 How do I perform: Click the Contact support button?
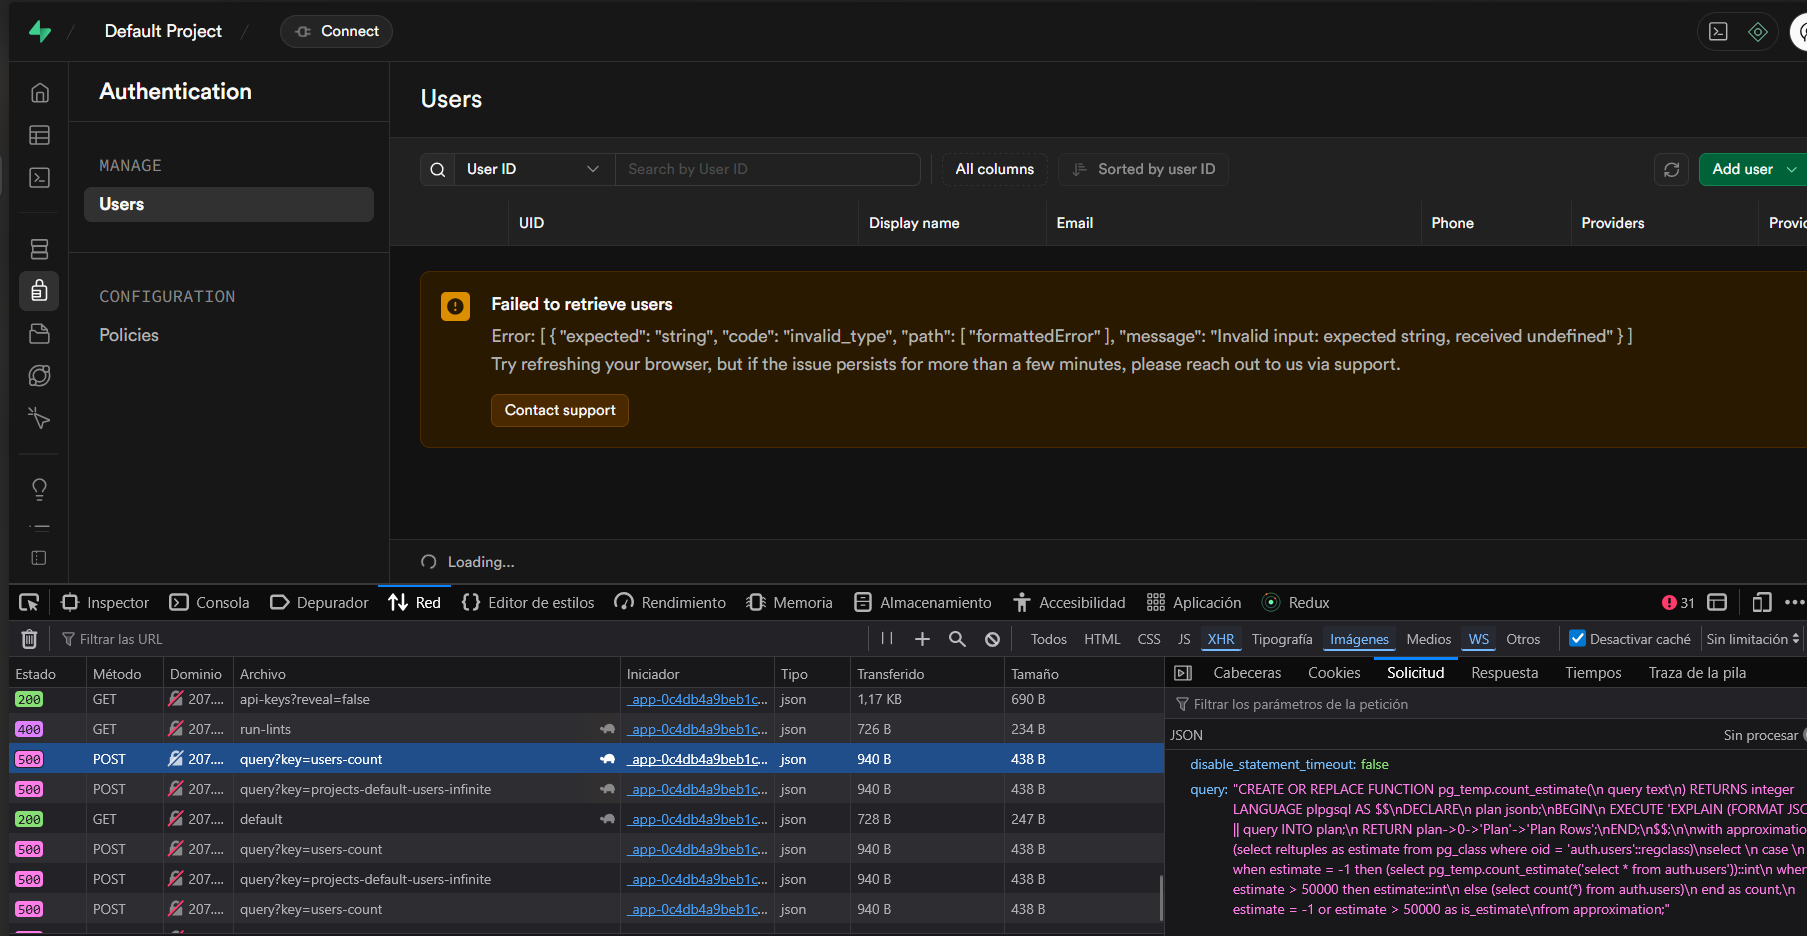pos(560,411)
